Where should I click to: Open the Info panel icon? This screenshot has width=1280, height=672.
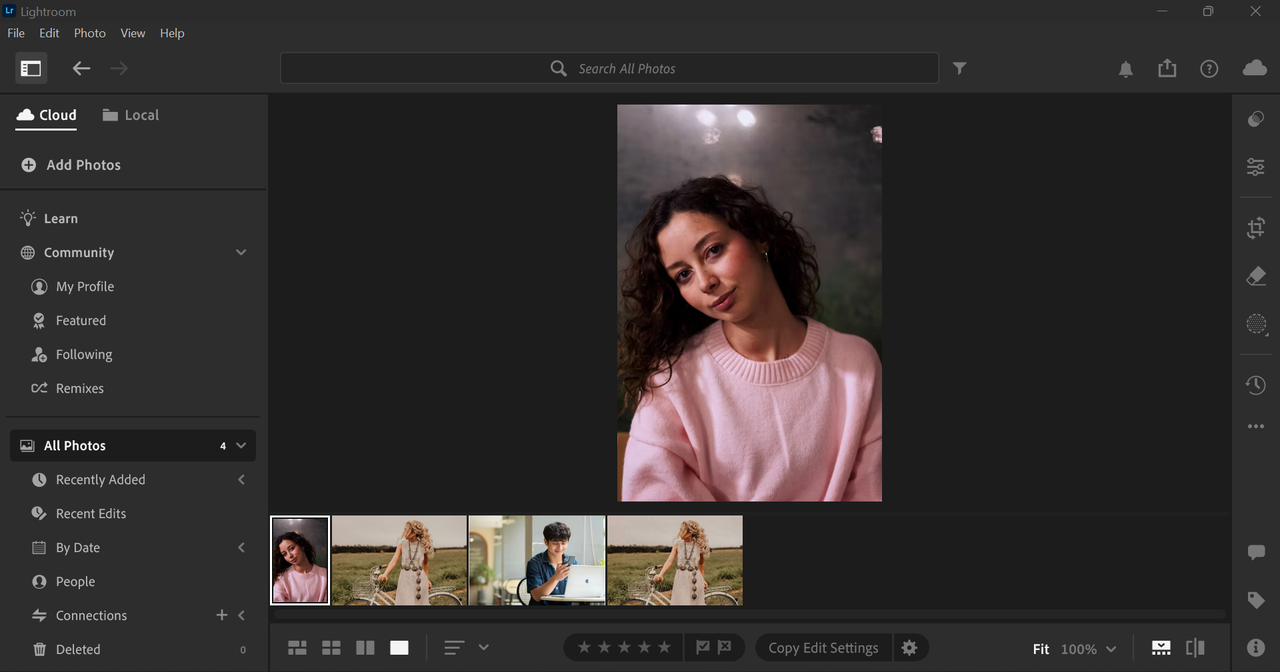pyautogui.click(x=1256, y=648)
